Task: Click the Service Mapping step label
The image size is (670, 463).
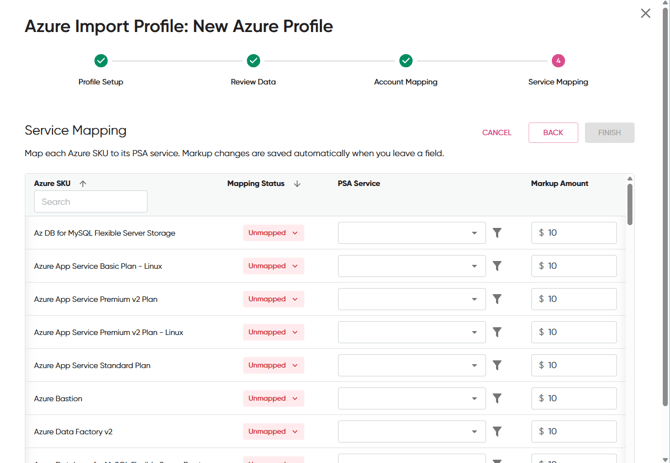Action: click(558, 82)
